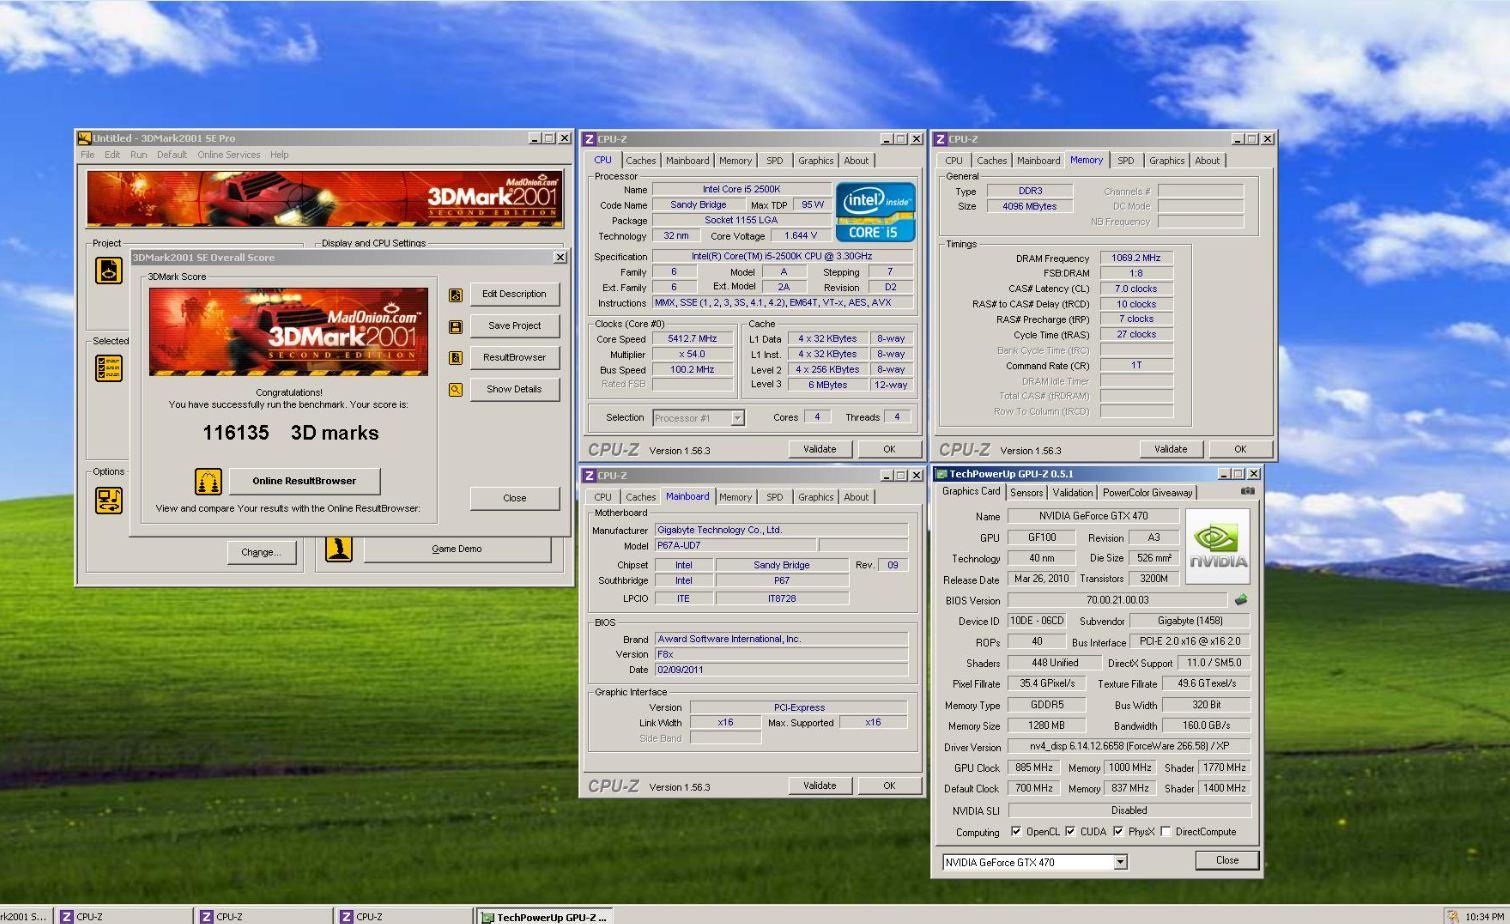Viewport: 1510px width, 924px height.
Task: Click the Driver Version field in GPU-Z
Action: click(x=1129, y=747)
